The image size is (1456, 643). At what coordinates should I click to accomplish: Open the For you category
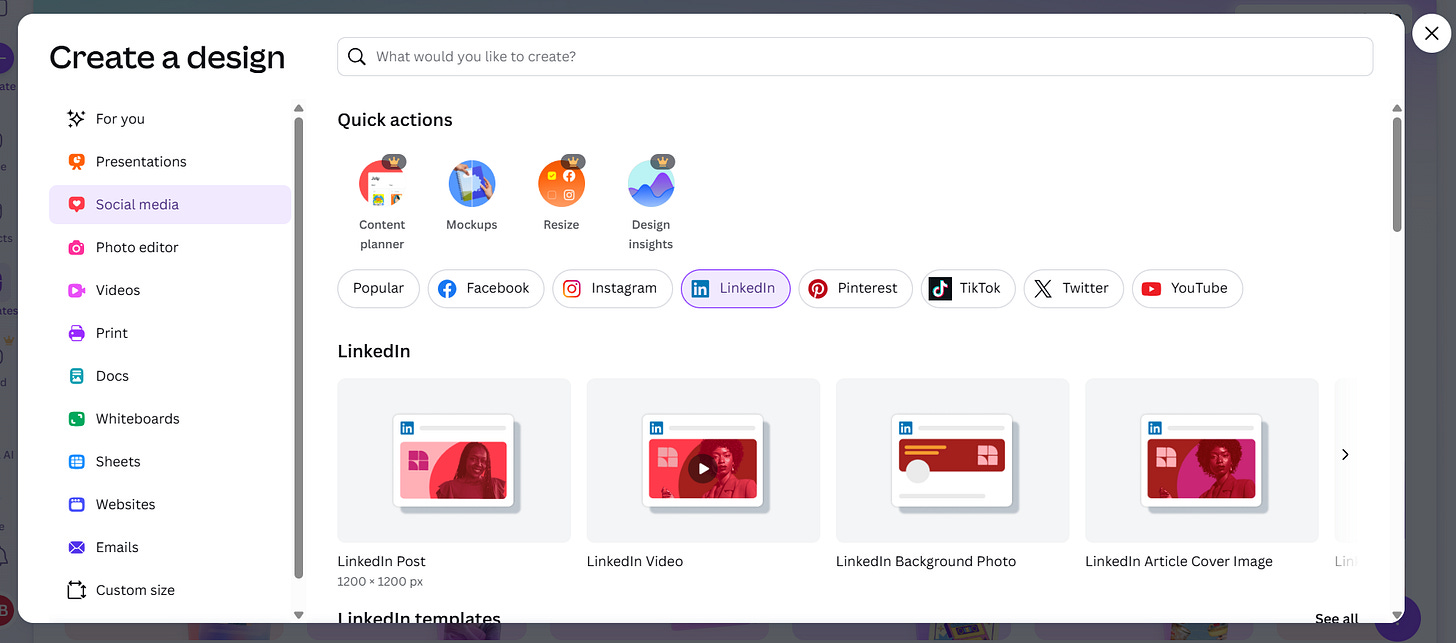coord(170,119)
